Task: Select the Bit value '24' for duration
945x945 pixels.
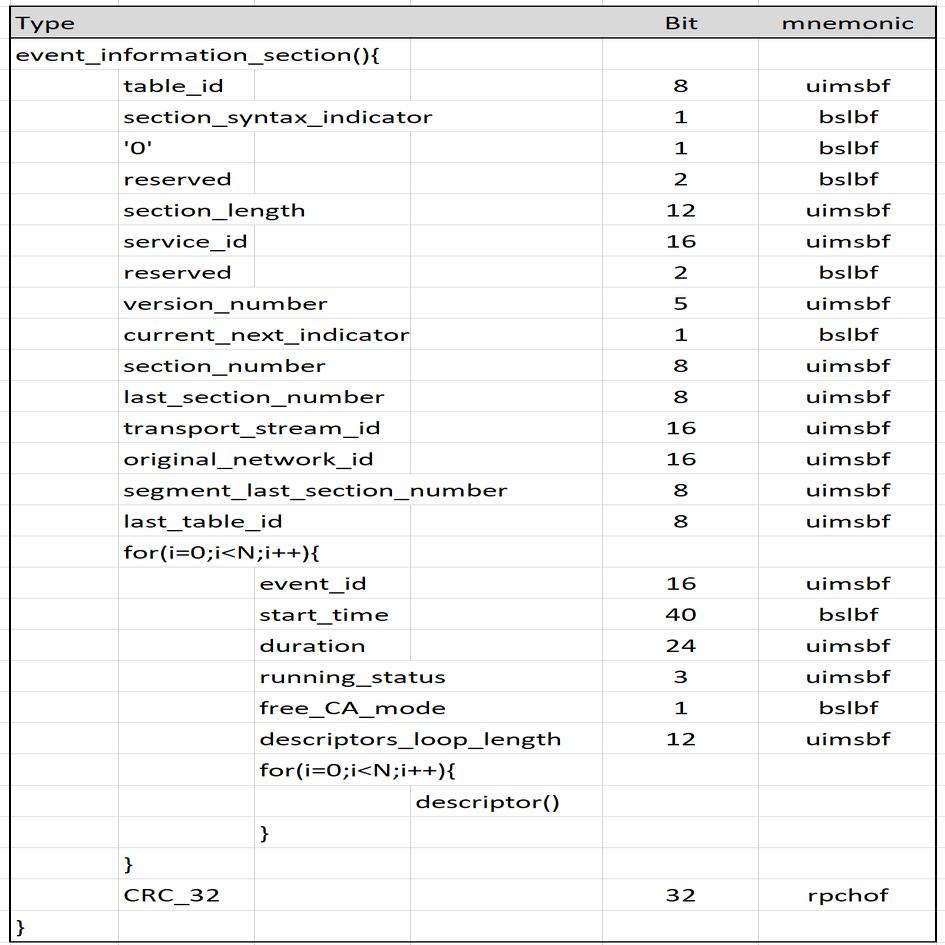Action: coord(680,647)
